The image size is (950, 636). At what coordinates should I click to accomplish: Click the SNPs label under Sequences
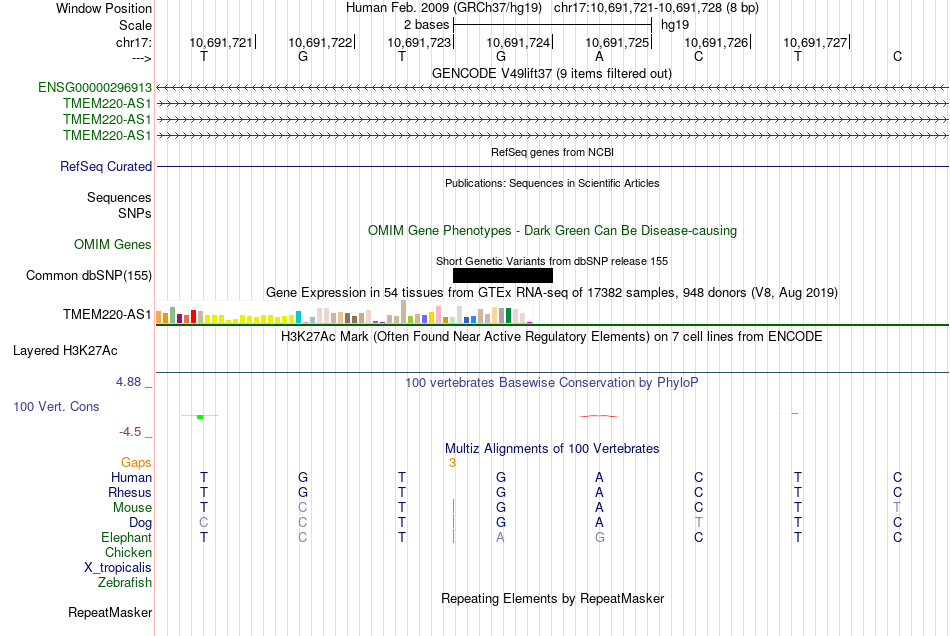point(135,213)
